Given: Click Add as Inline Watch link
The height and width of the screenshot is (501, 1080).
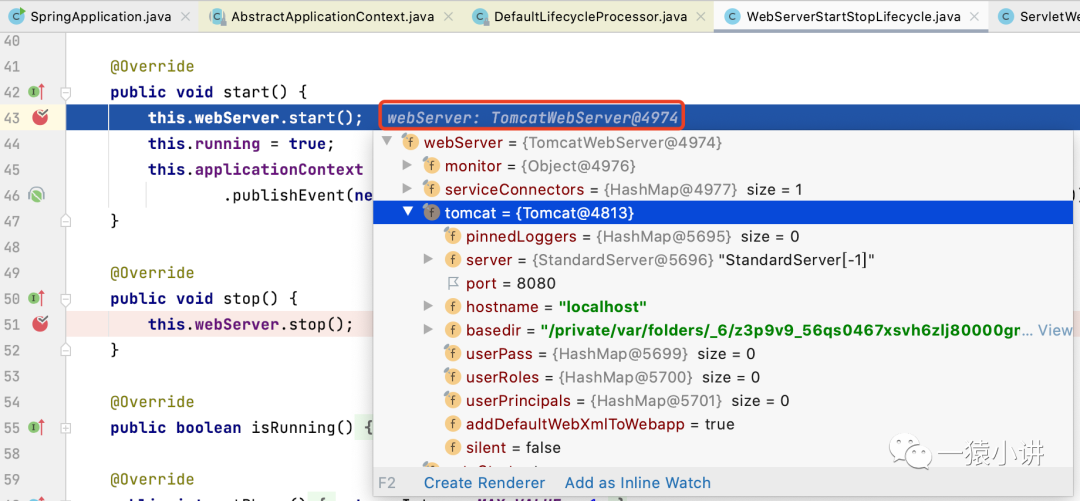Looking at the screenshot, I should pyautogui.click(x=638, y=483).
